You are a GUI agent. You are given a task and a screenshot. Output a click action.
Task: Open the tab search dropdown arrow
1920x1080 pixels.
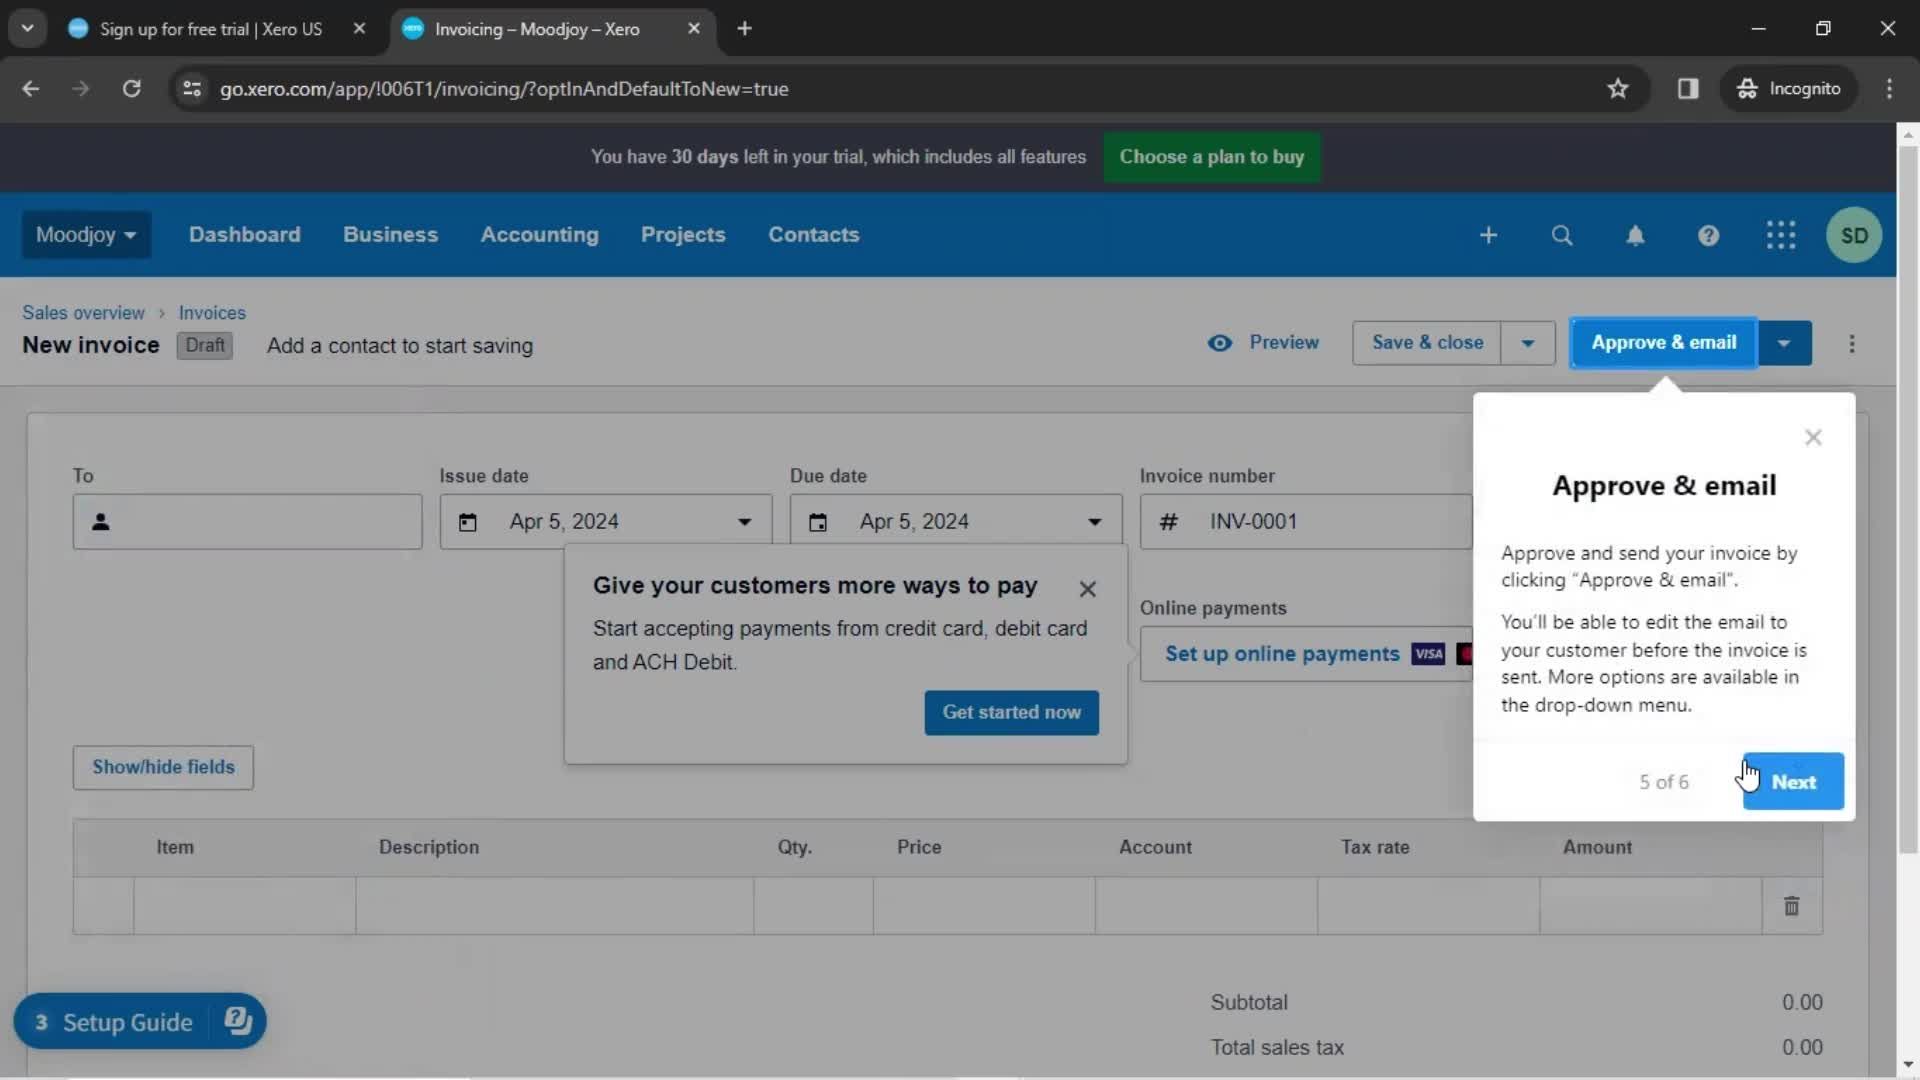pyautogui.click(x=28, y=29)
